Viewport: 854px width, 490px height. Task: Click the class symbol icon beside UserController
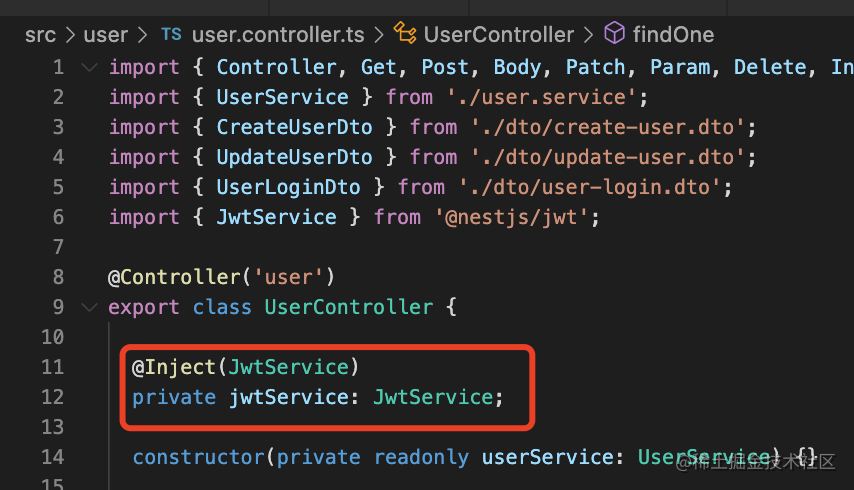[405, 35]
